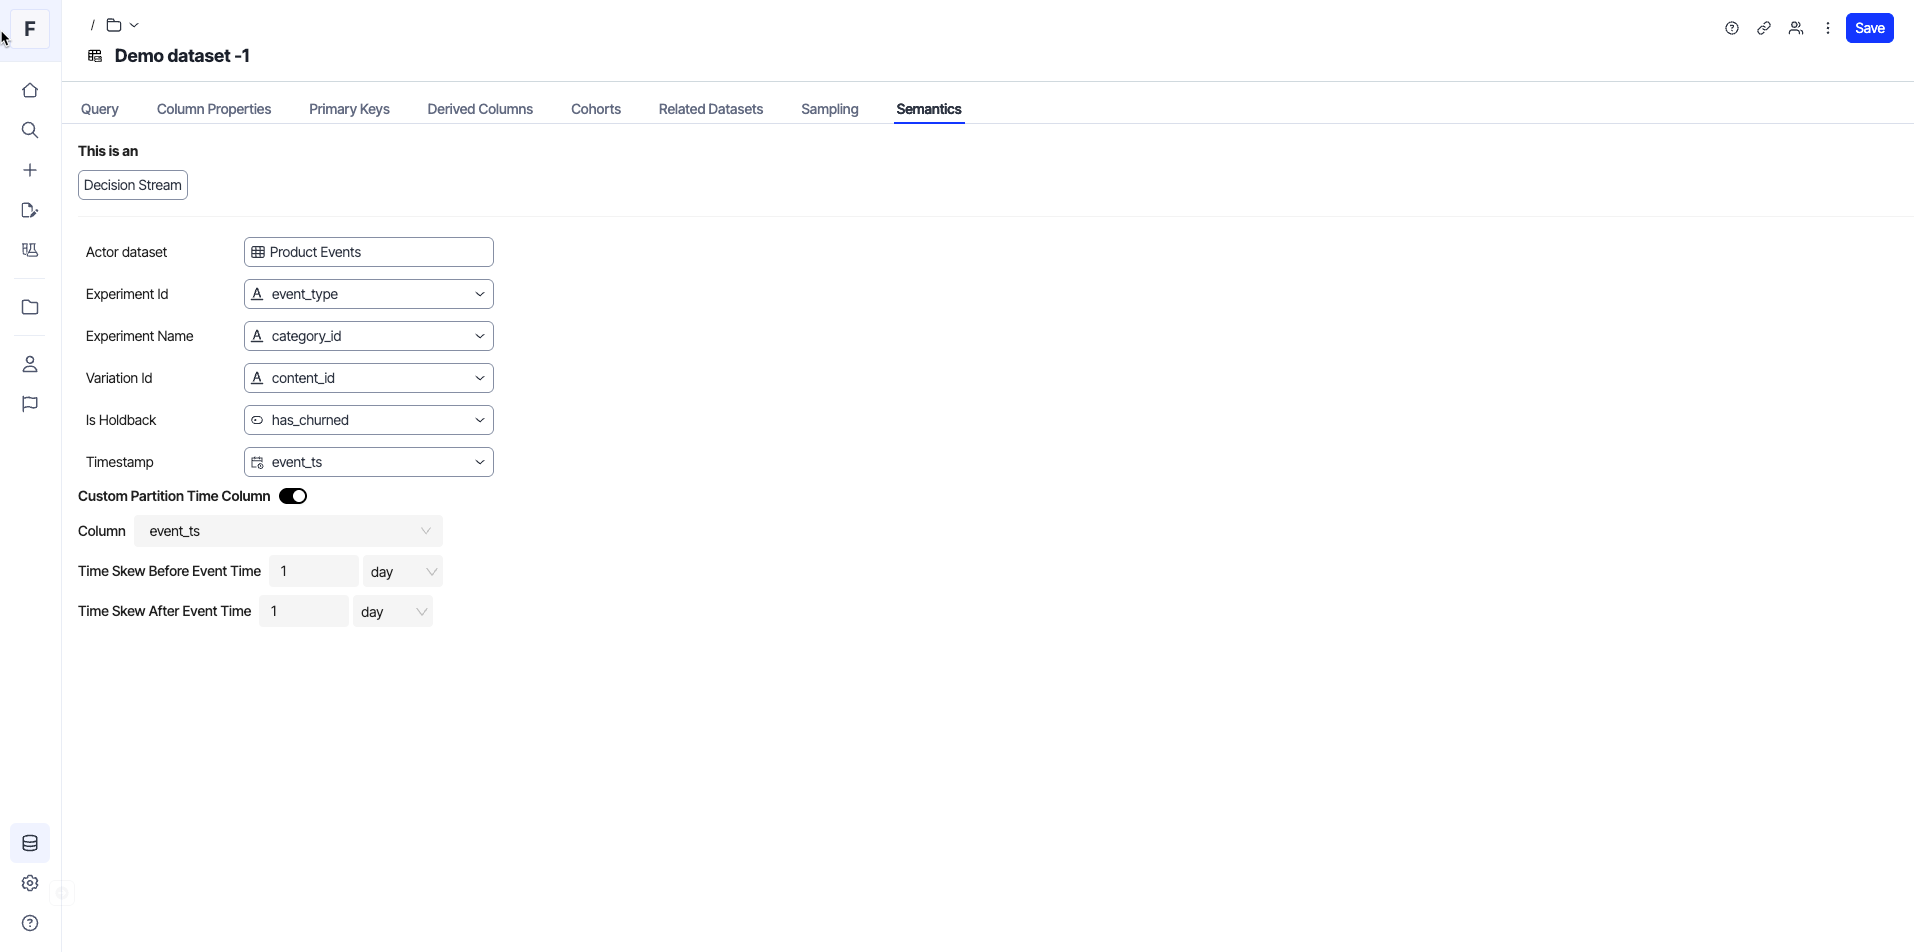
Task: Click the Save button
Action: pyautogui.click(x=1869, y=27)
